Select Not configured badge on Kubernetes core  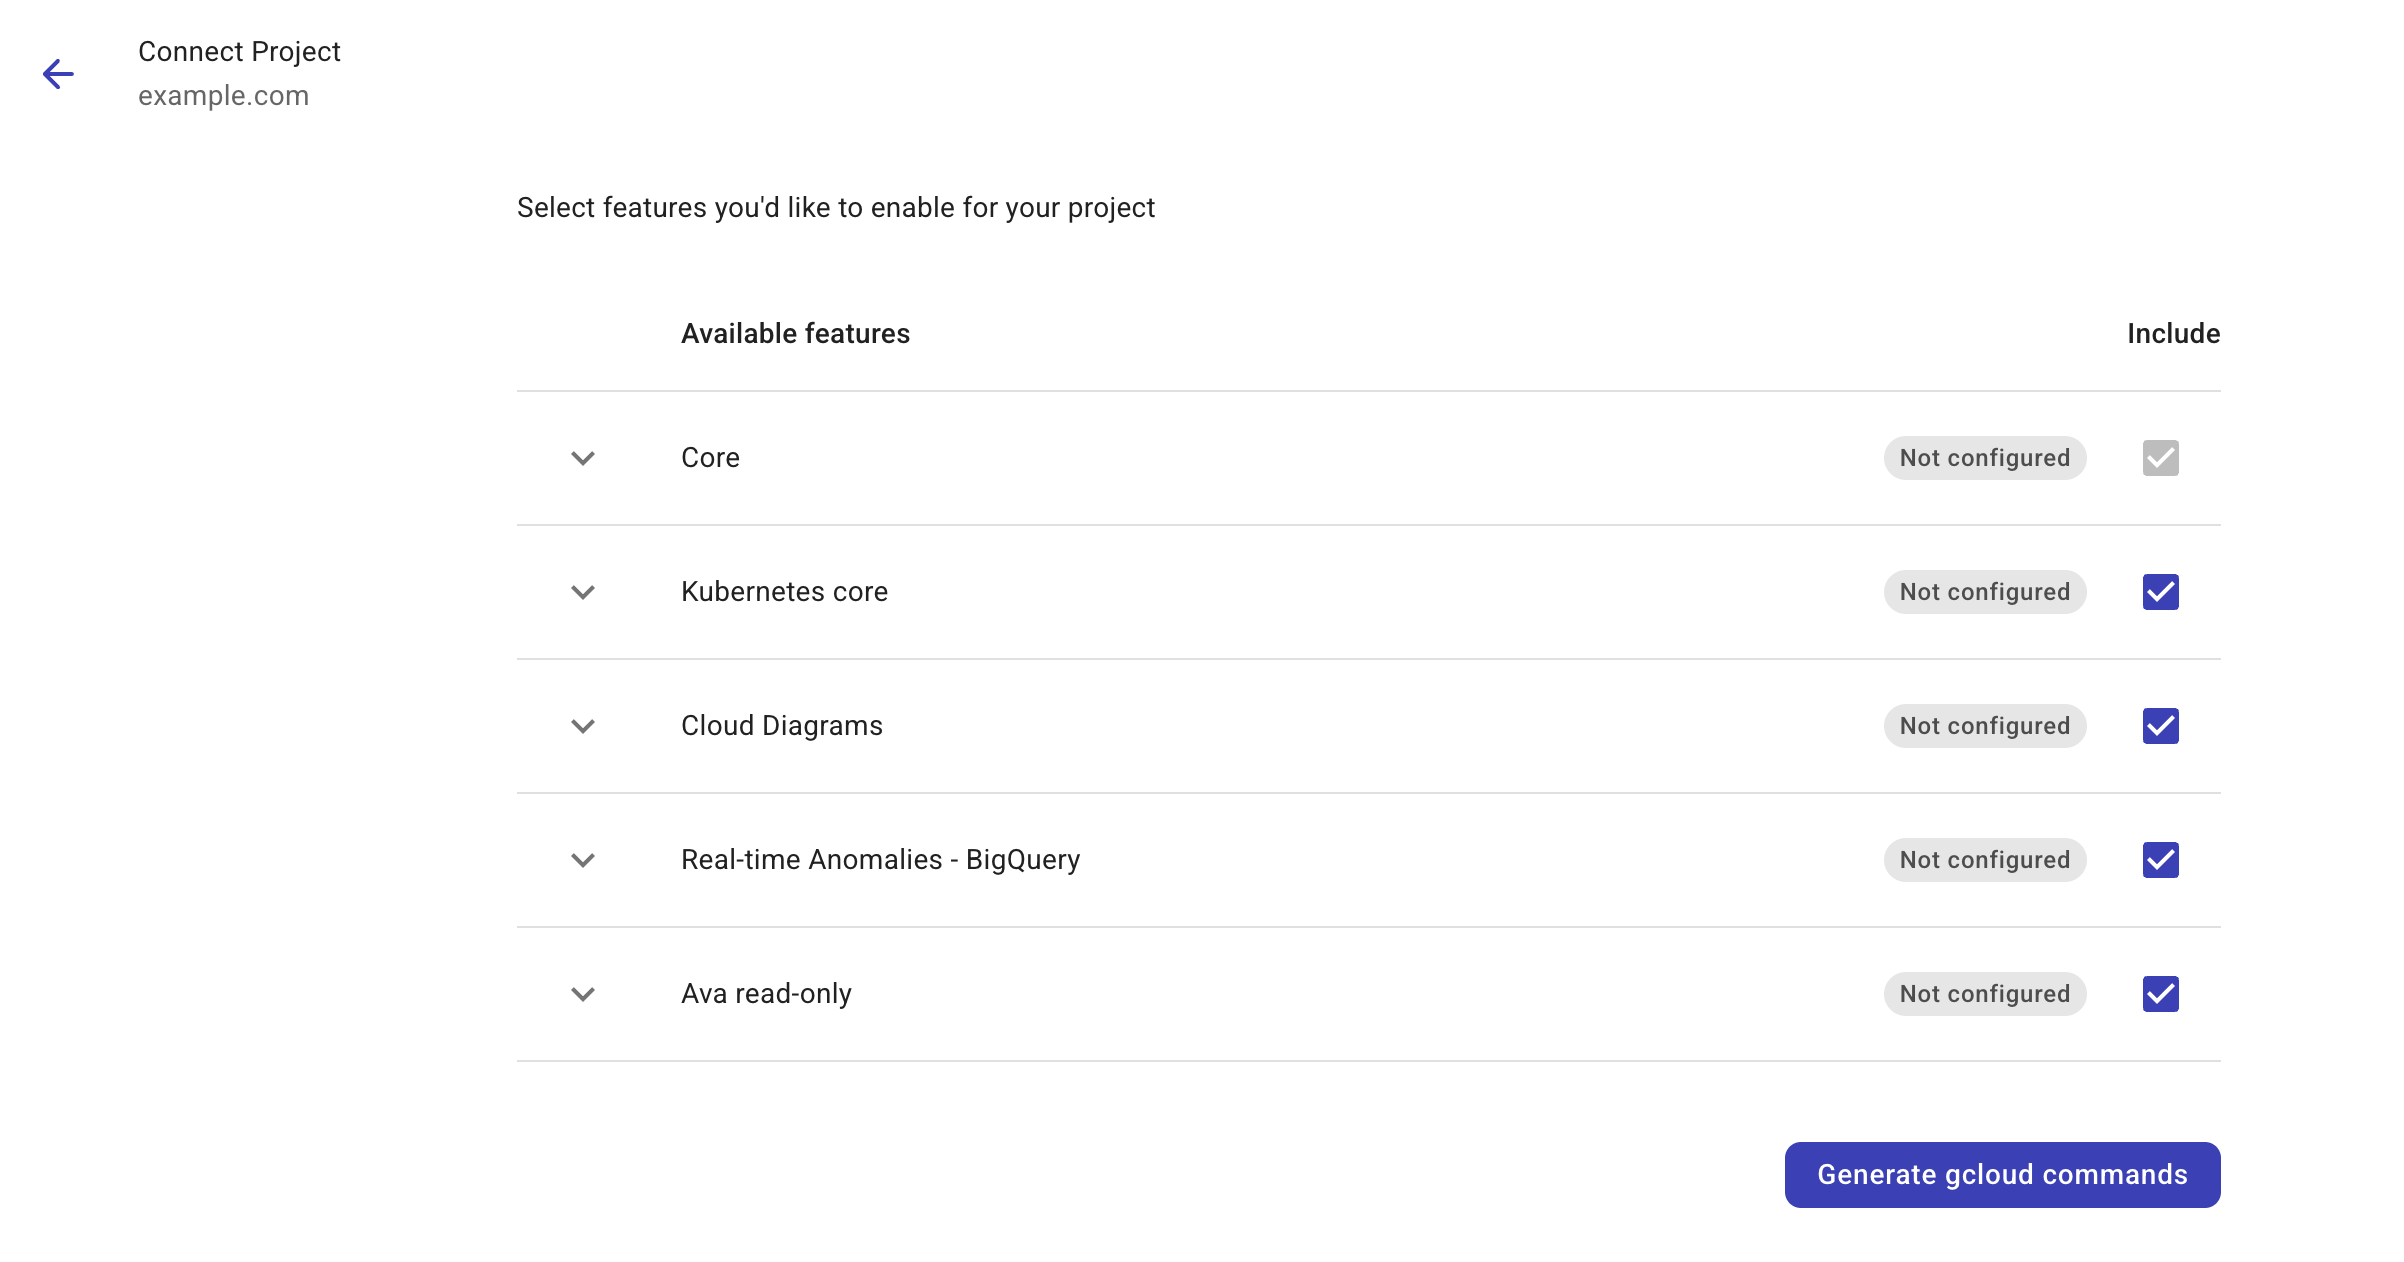(x=1984, y=591)
